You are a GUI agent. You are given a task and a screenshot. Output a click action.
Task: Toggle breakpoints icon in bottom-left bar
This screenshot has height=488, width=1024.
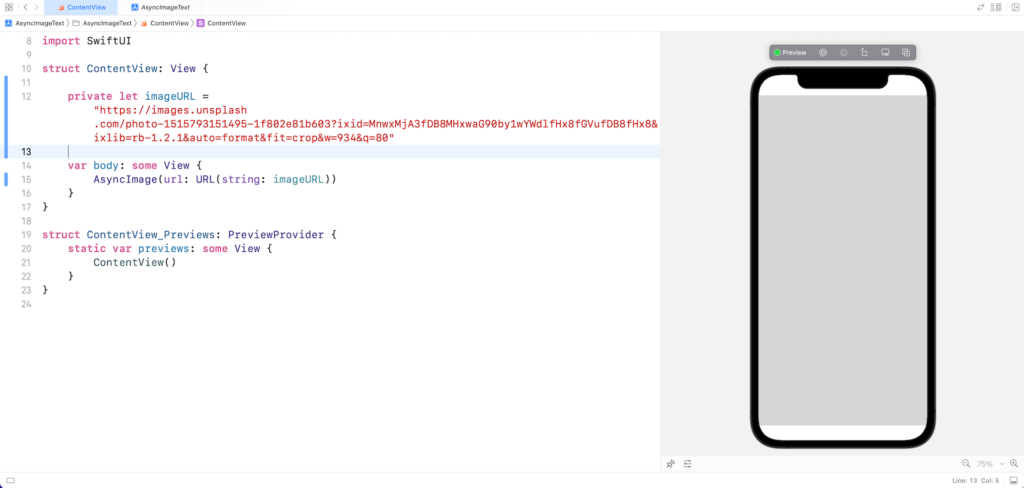pos(10,481)
